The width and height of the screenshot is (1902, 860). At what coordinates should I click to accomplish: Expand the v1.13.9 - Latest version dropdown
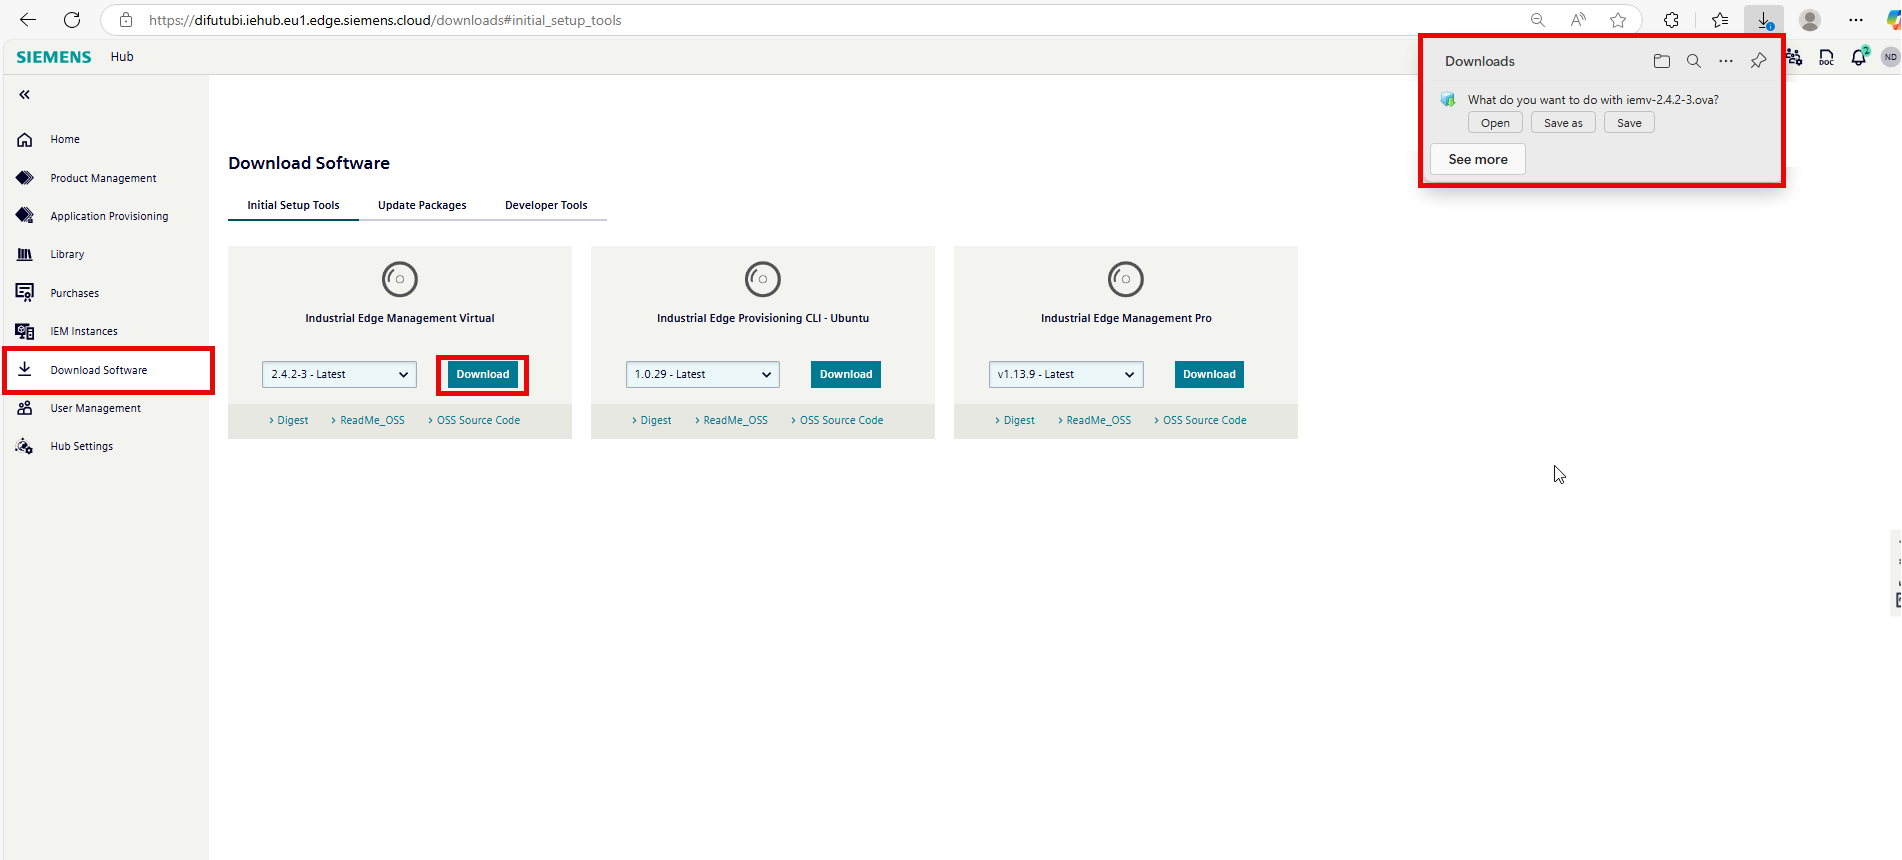[1065, 375]
